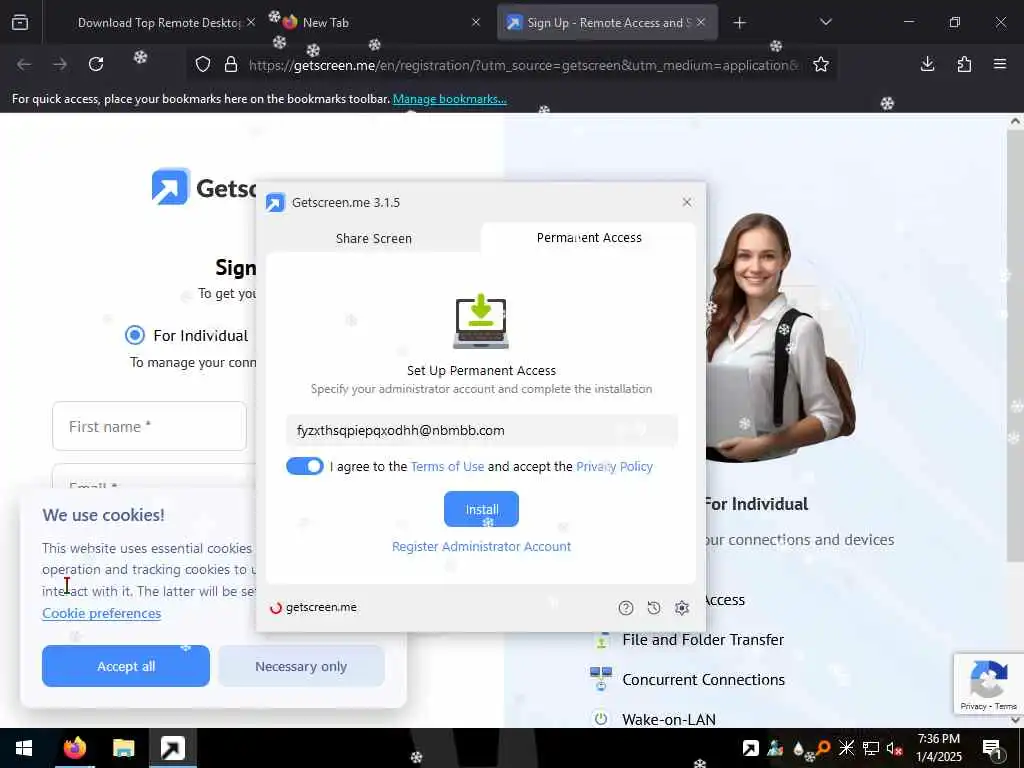List all tabs dropdown arrow
Image resolution: width=1024 pixels, height=768 pixels.
tap(825, 22)
